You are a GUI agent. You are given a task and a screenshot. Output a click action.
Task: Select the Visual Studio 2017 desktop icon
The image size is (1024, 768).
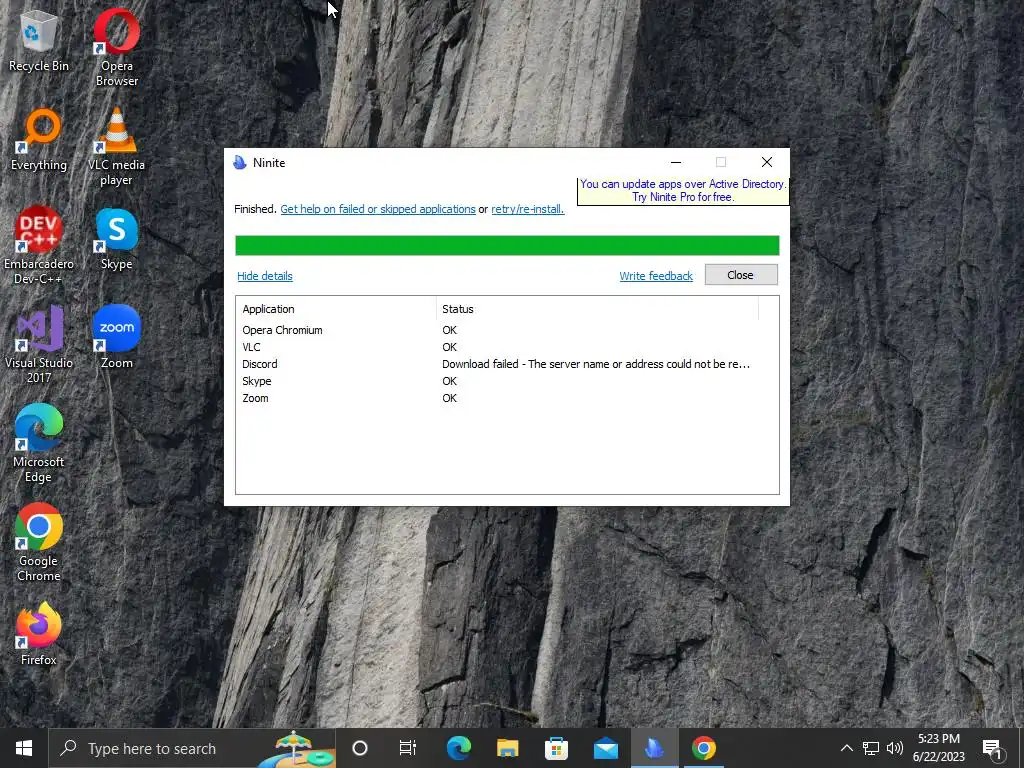(39, 345)
